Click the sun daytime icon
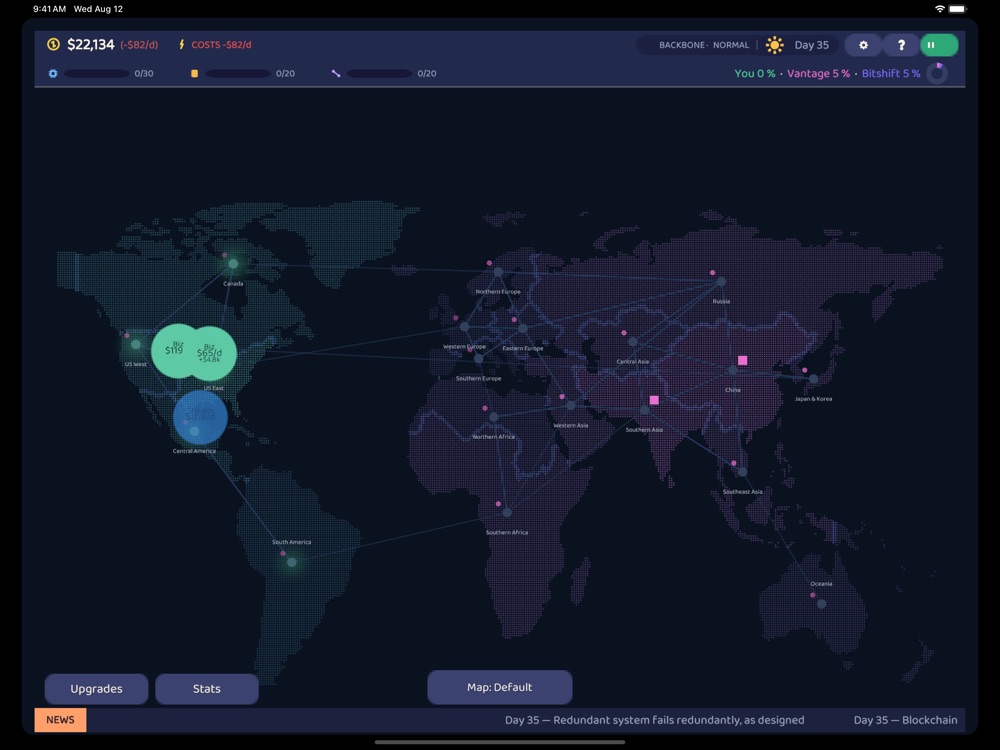The image size is (1000, 750). coord(774,45)
